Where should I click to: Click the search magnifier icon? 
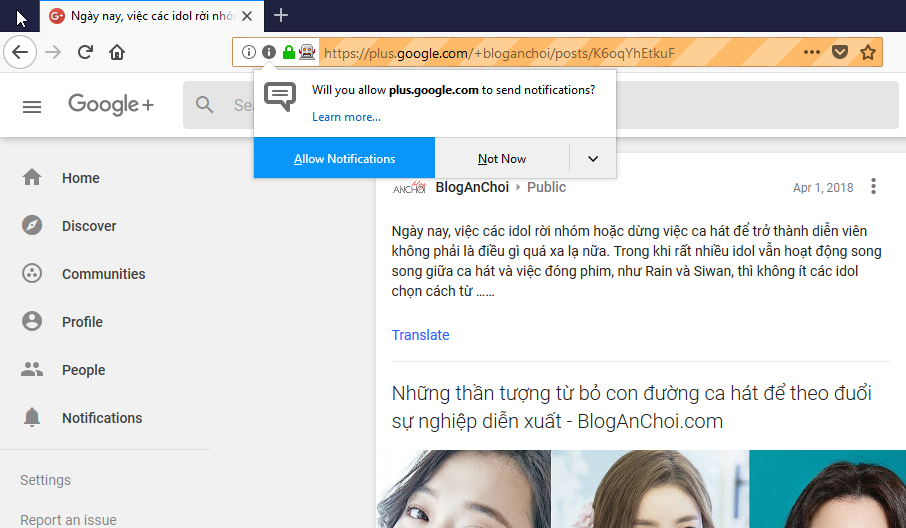(x=205, y=105)
